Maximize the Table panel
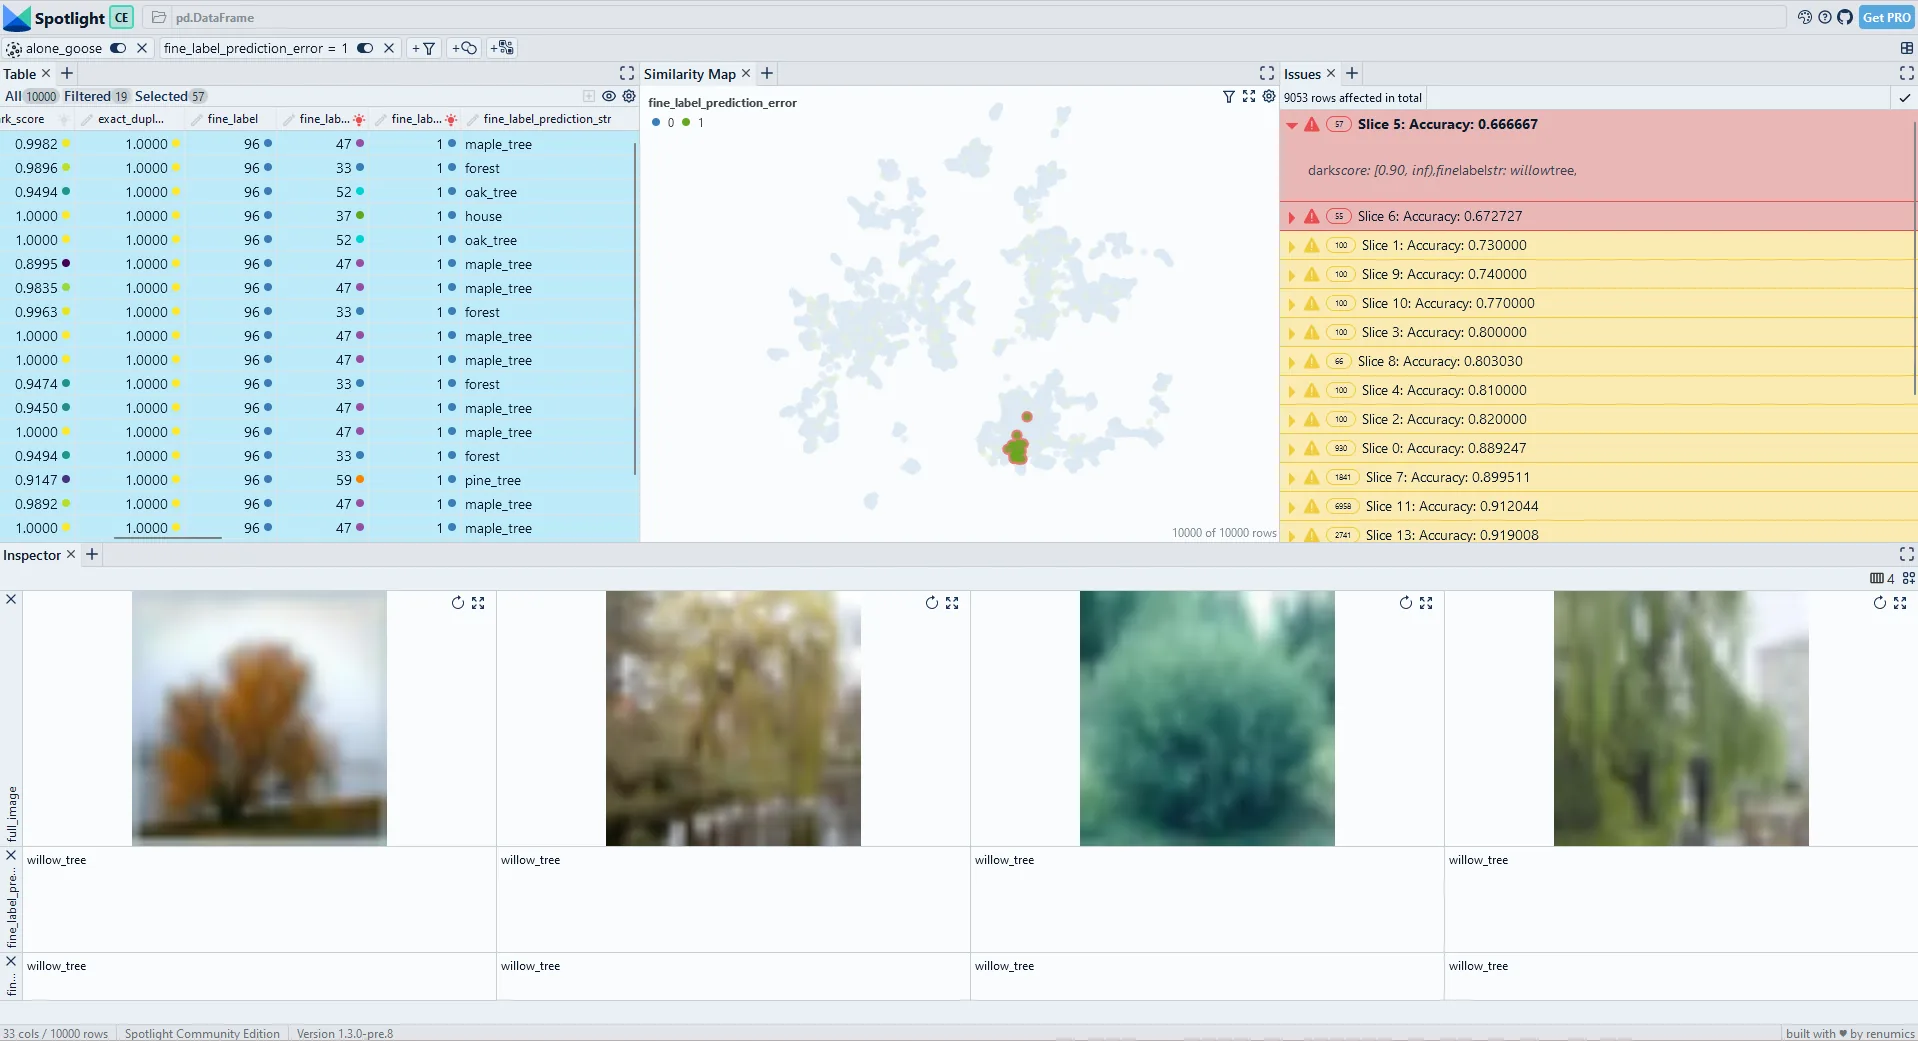Viewport: 1918px width, 1041px height. tap(627, 73)
